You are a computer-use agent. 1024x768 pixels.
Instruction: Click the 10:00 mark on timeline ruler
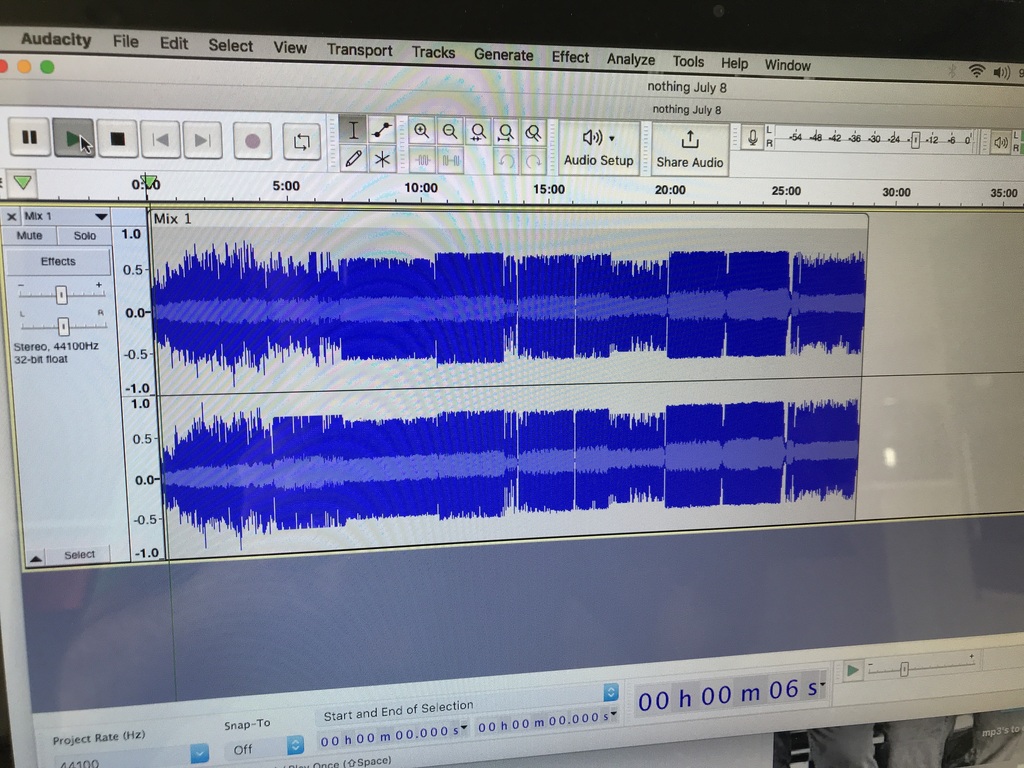[421, 188]
